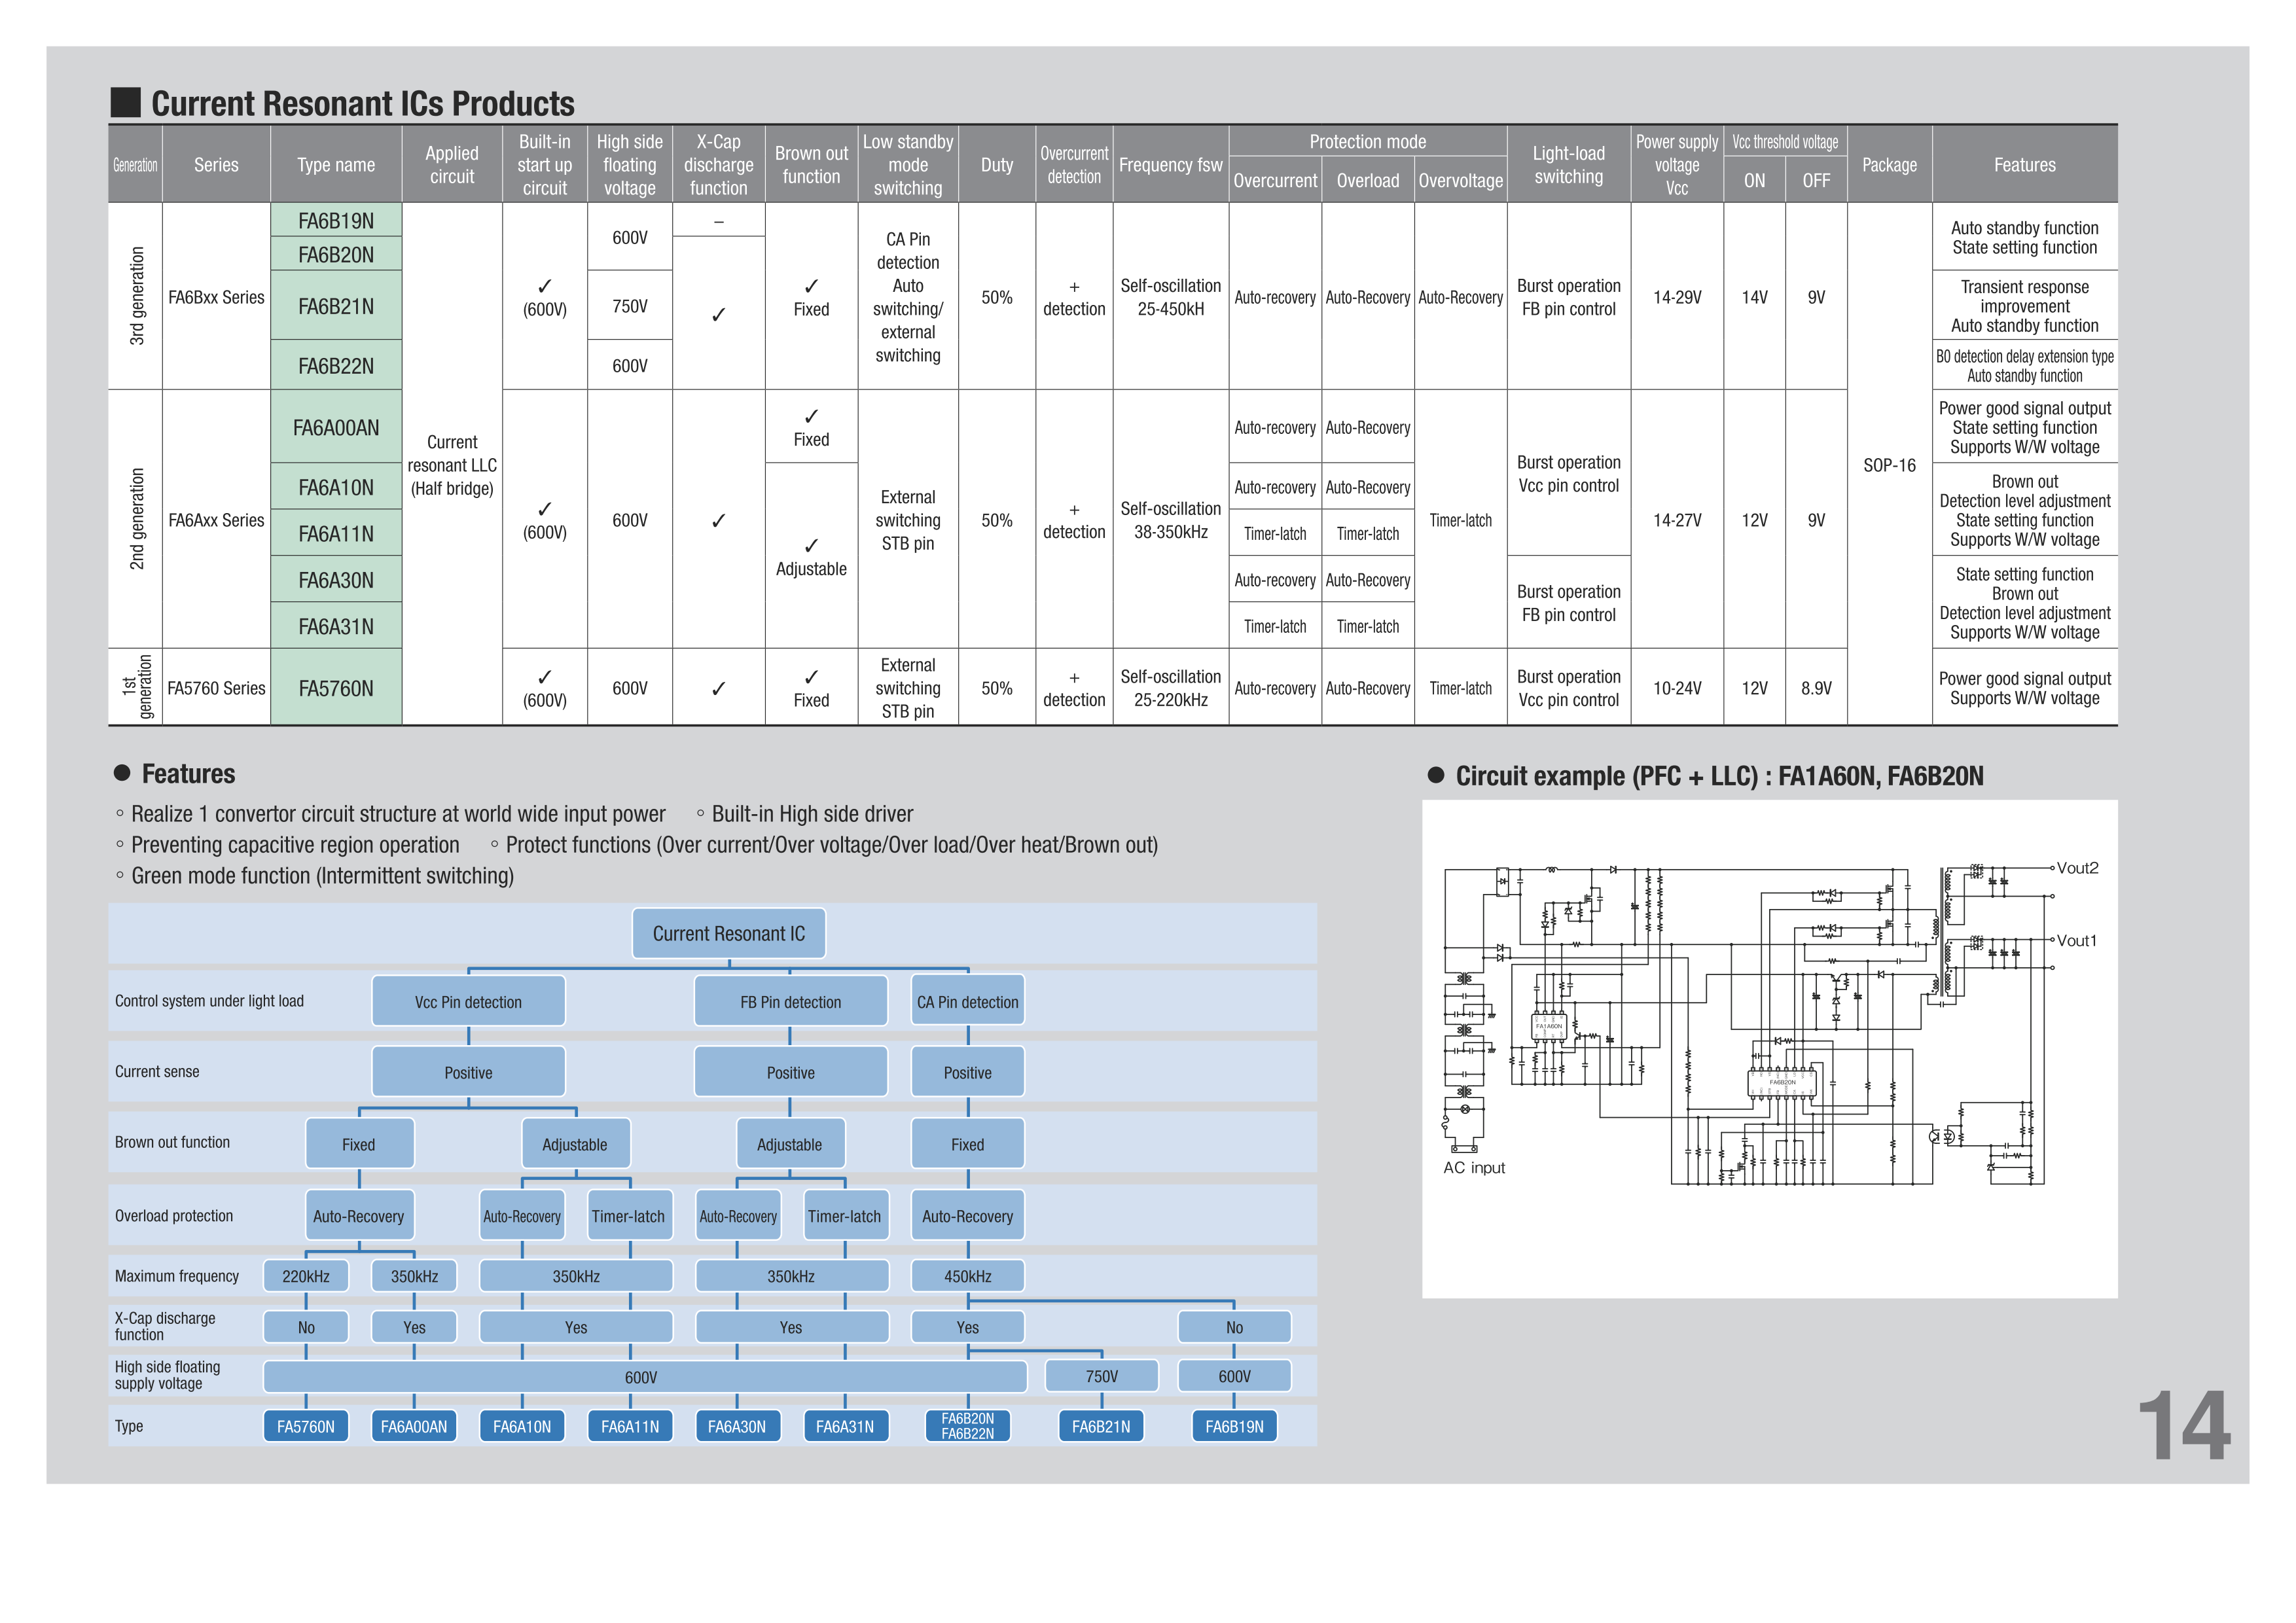
Task: Click the FA6Axx Series cell
Action: [x=216, y=520]
